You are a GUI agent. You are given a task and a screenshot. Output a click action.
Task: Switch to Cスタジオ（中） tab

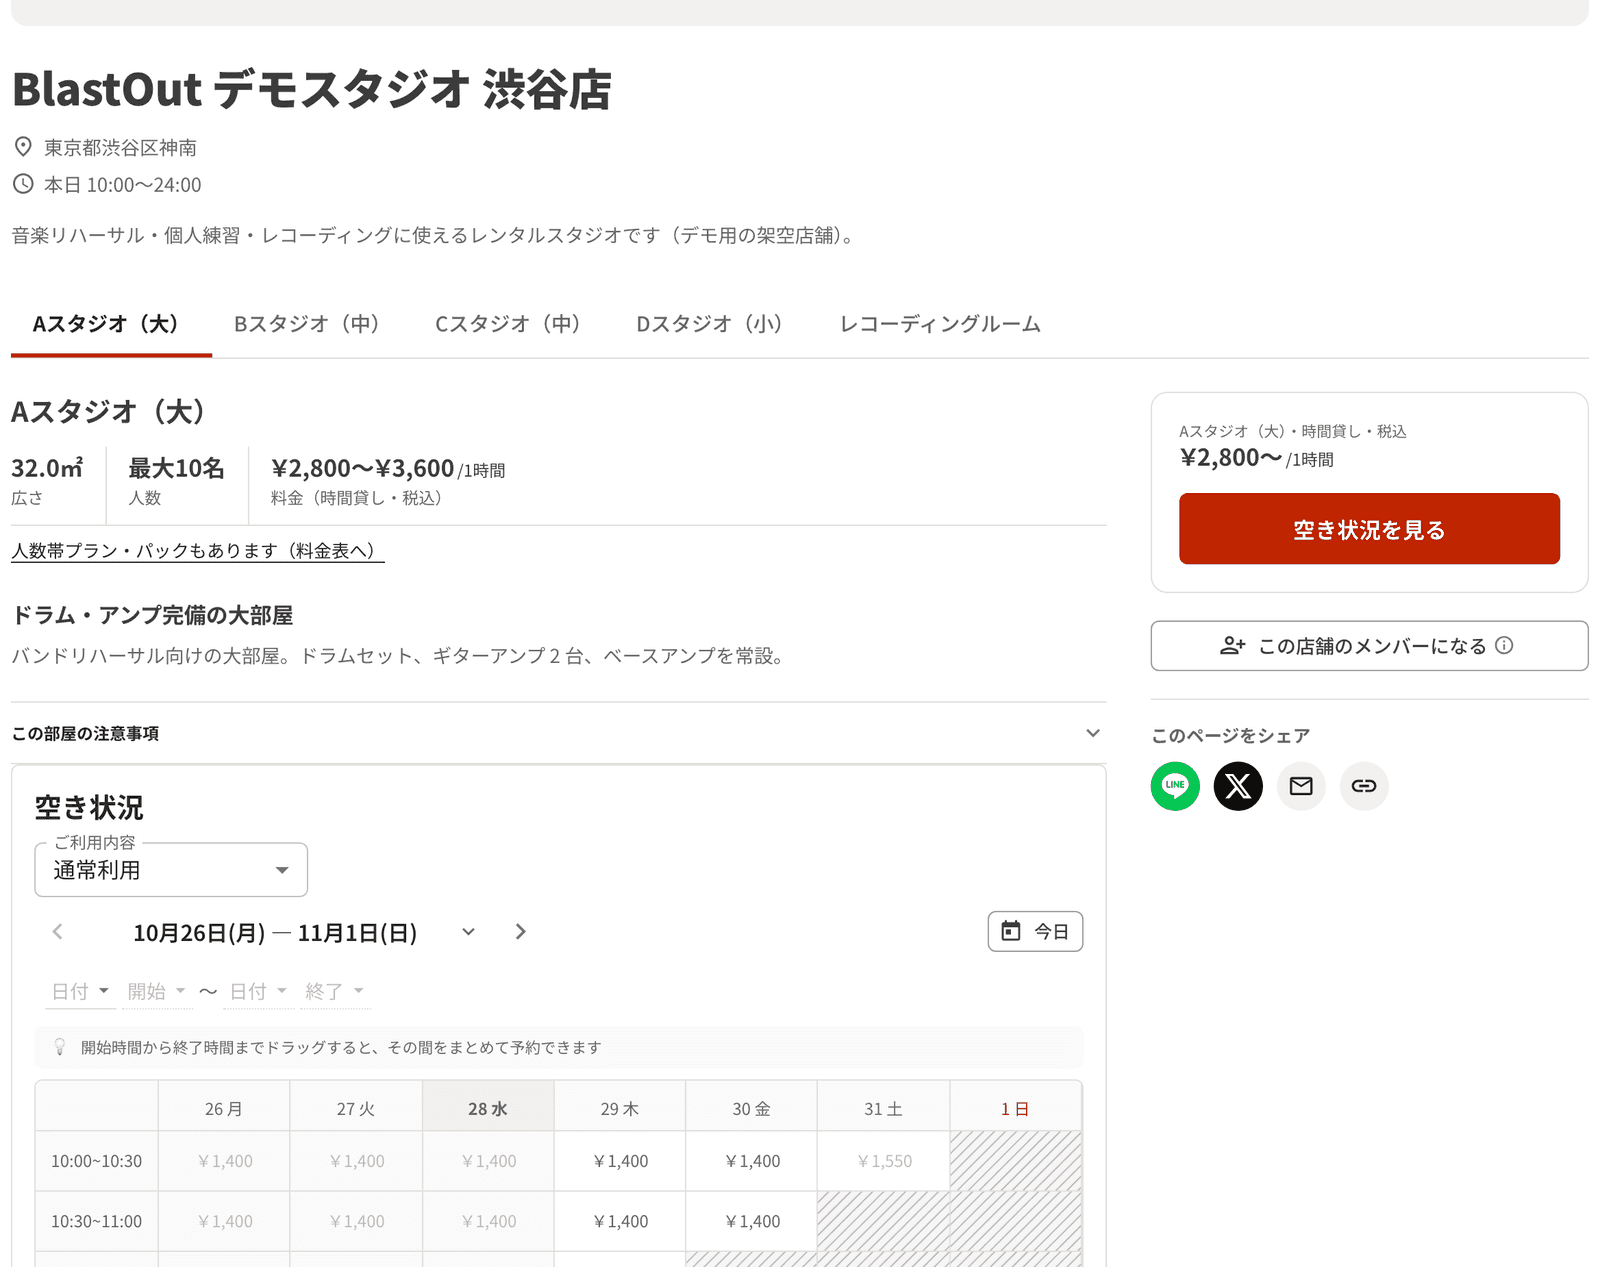click(513, 324)
